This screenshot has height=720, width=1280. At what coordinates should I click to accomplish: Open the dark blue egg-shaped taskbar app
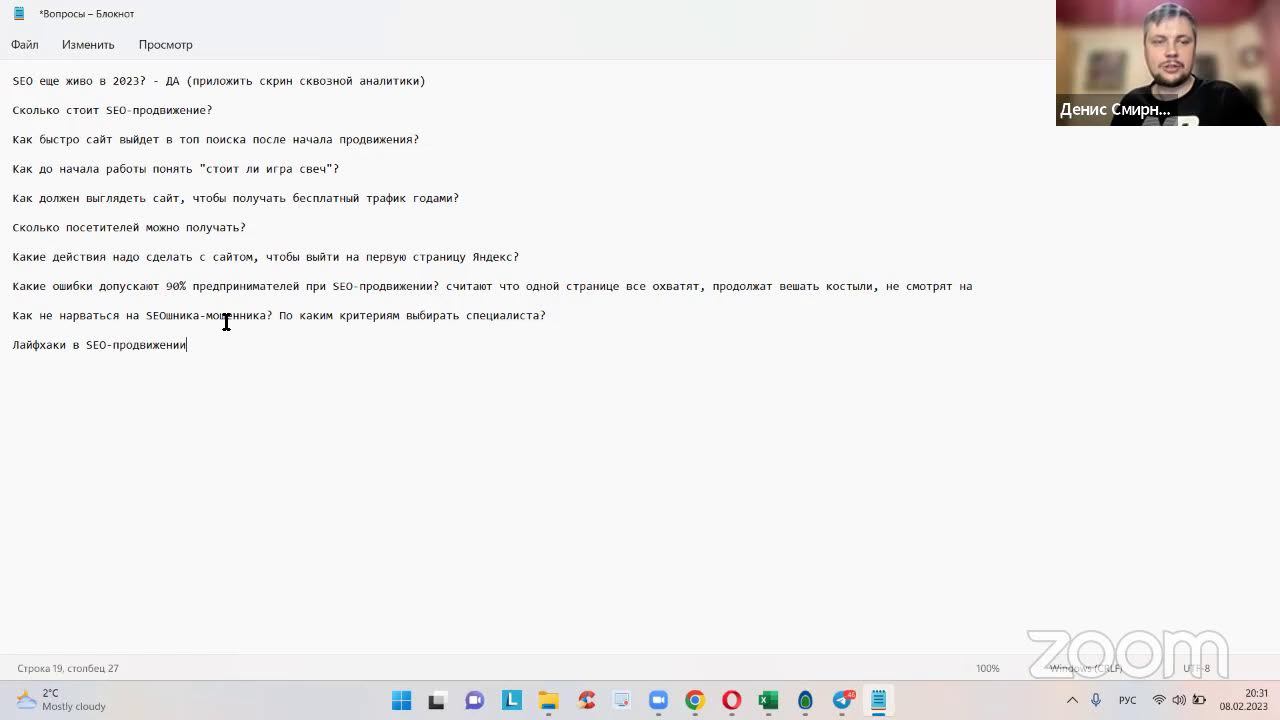click(805, 701)
